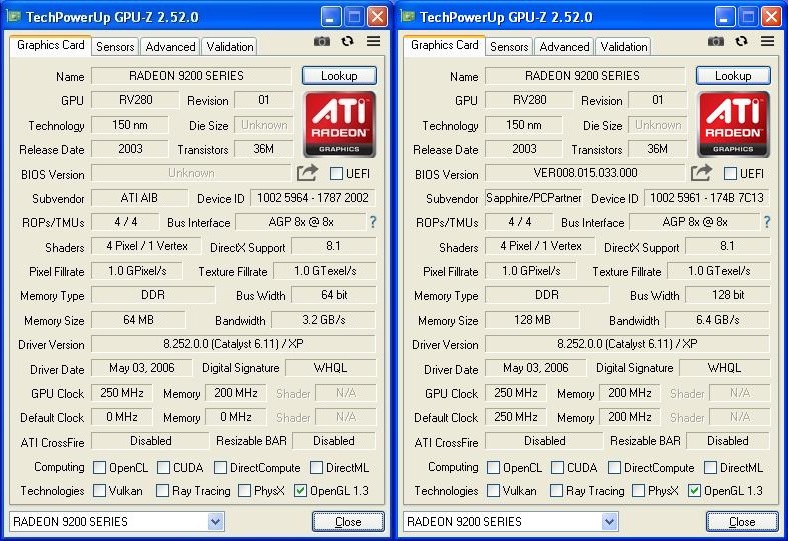Toggle DirectML checkbox in right window

pos(710,468)
